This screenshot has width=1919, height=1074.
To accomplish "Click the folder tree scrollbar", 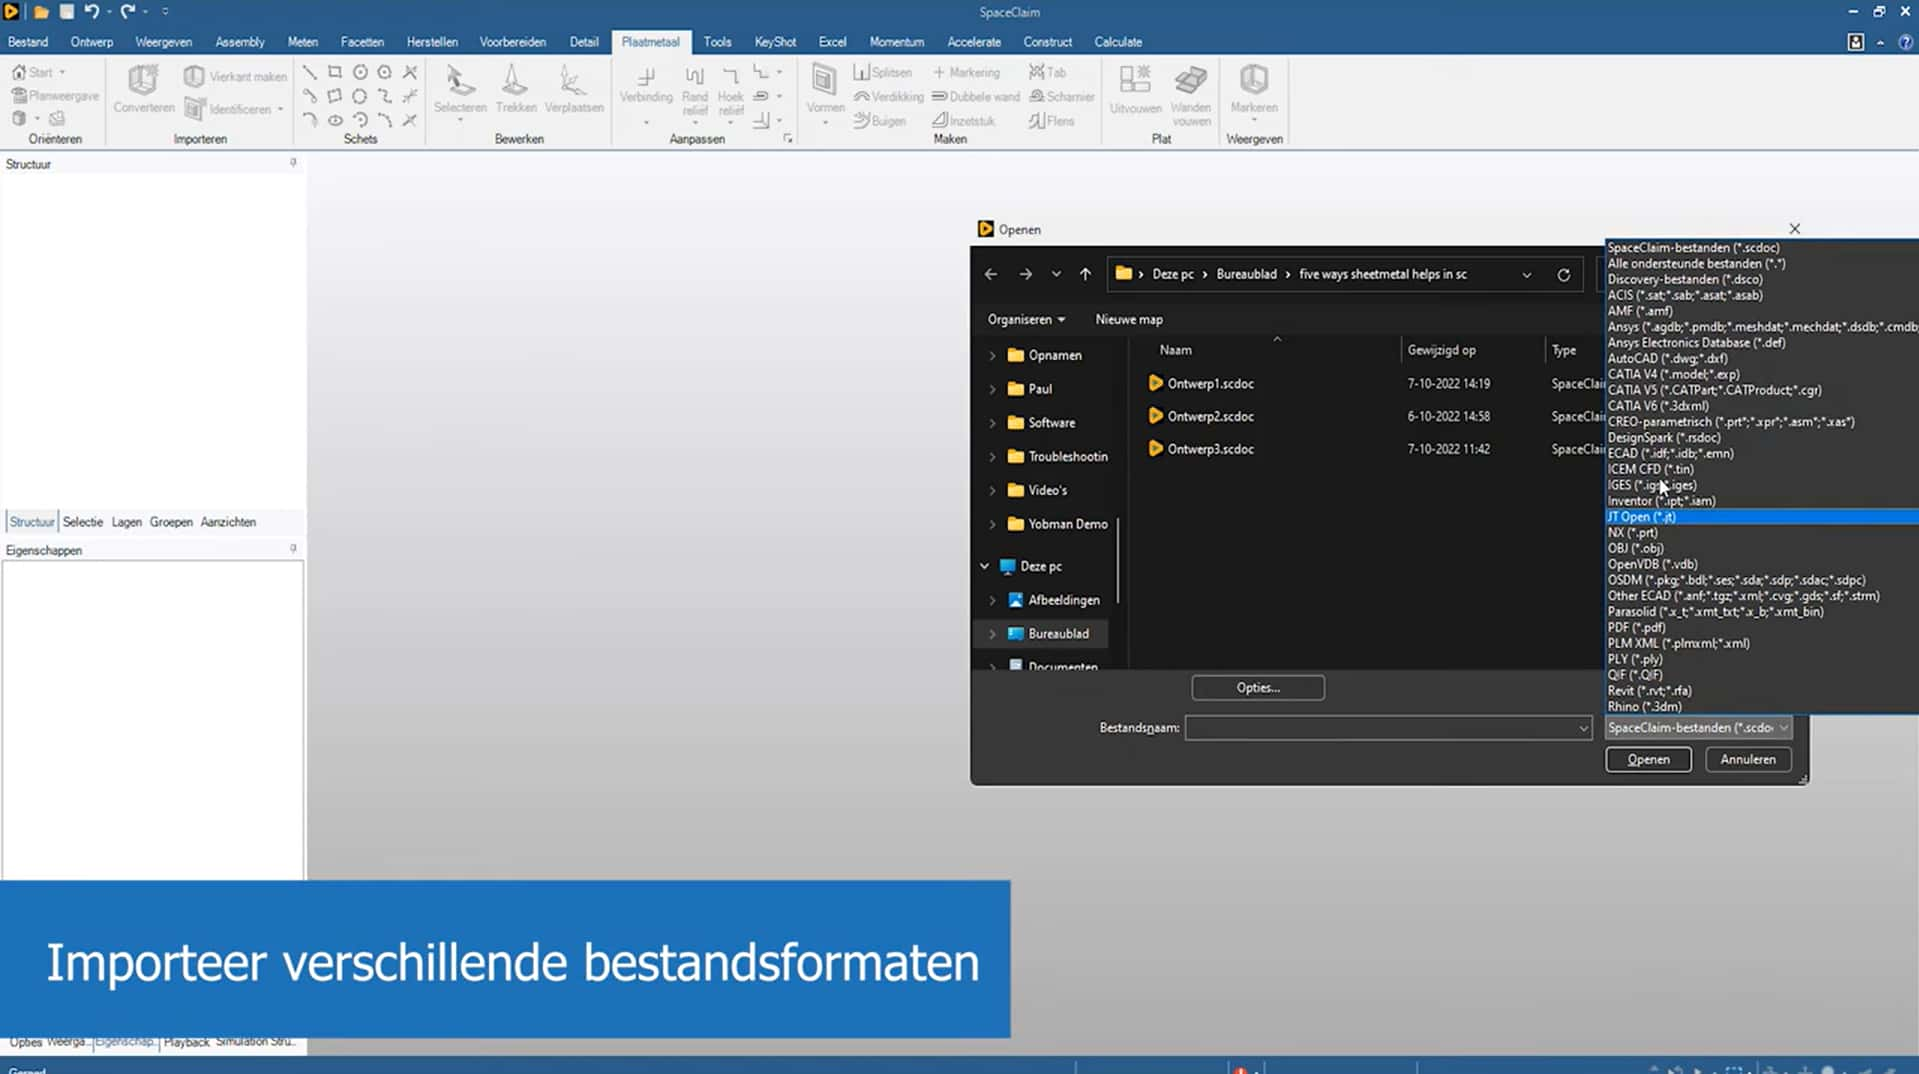I will (x=1118, y=560).
